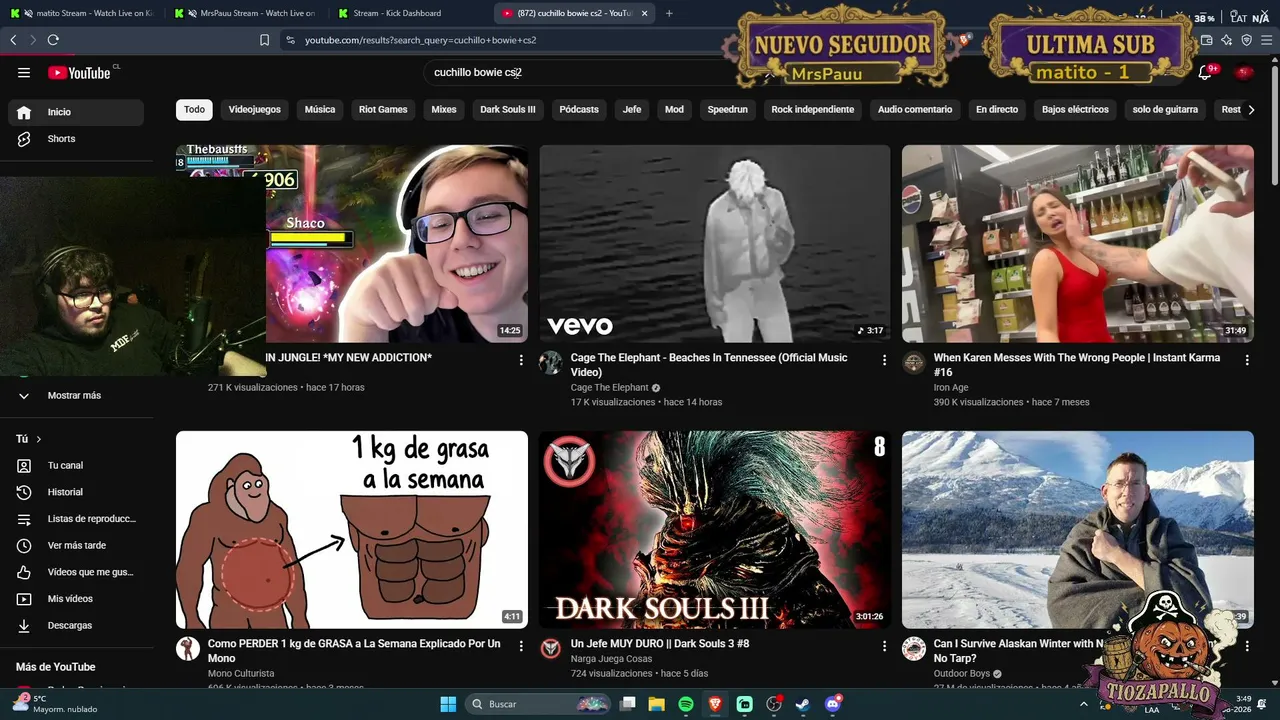Screen dimensions: 1280x720
Task: Open options menu for Mono Culturista fat-loss video
Action: click(521, 646)
